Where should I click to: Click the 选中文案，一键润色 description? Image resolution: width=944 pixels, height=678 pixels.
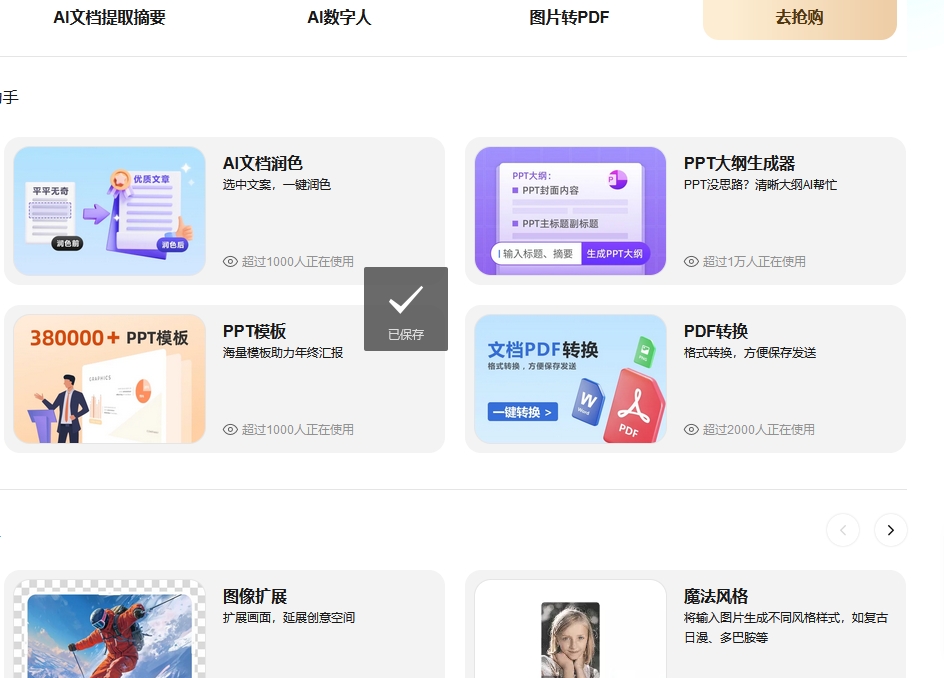coord(277,184)
